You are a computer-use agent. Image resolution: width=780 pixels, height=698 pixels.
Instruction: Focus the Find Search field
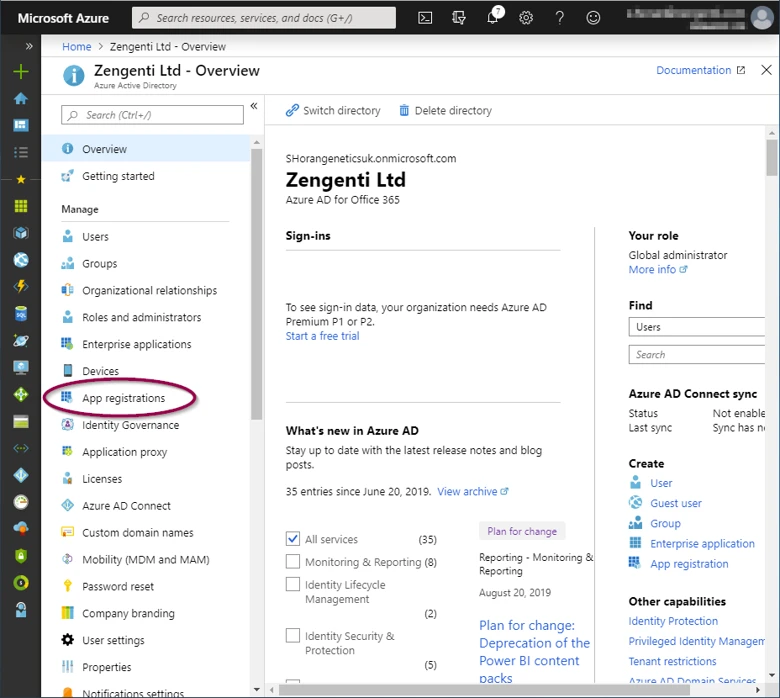click(x=696, y=355)
